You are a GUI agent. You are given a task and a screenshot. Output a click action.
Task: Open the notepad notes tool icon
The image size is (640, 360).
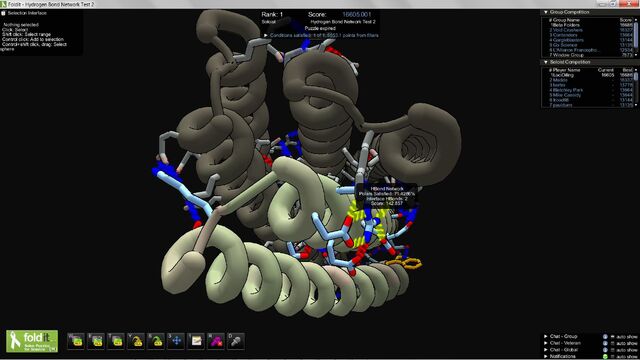click(x=196, y=341)
